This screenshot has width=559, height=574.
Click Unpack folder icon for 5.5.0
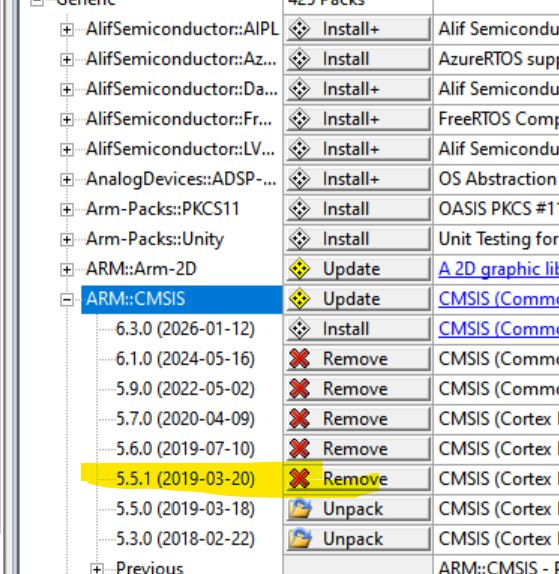pyautogui.click(x=299, y=509)
